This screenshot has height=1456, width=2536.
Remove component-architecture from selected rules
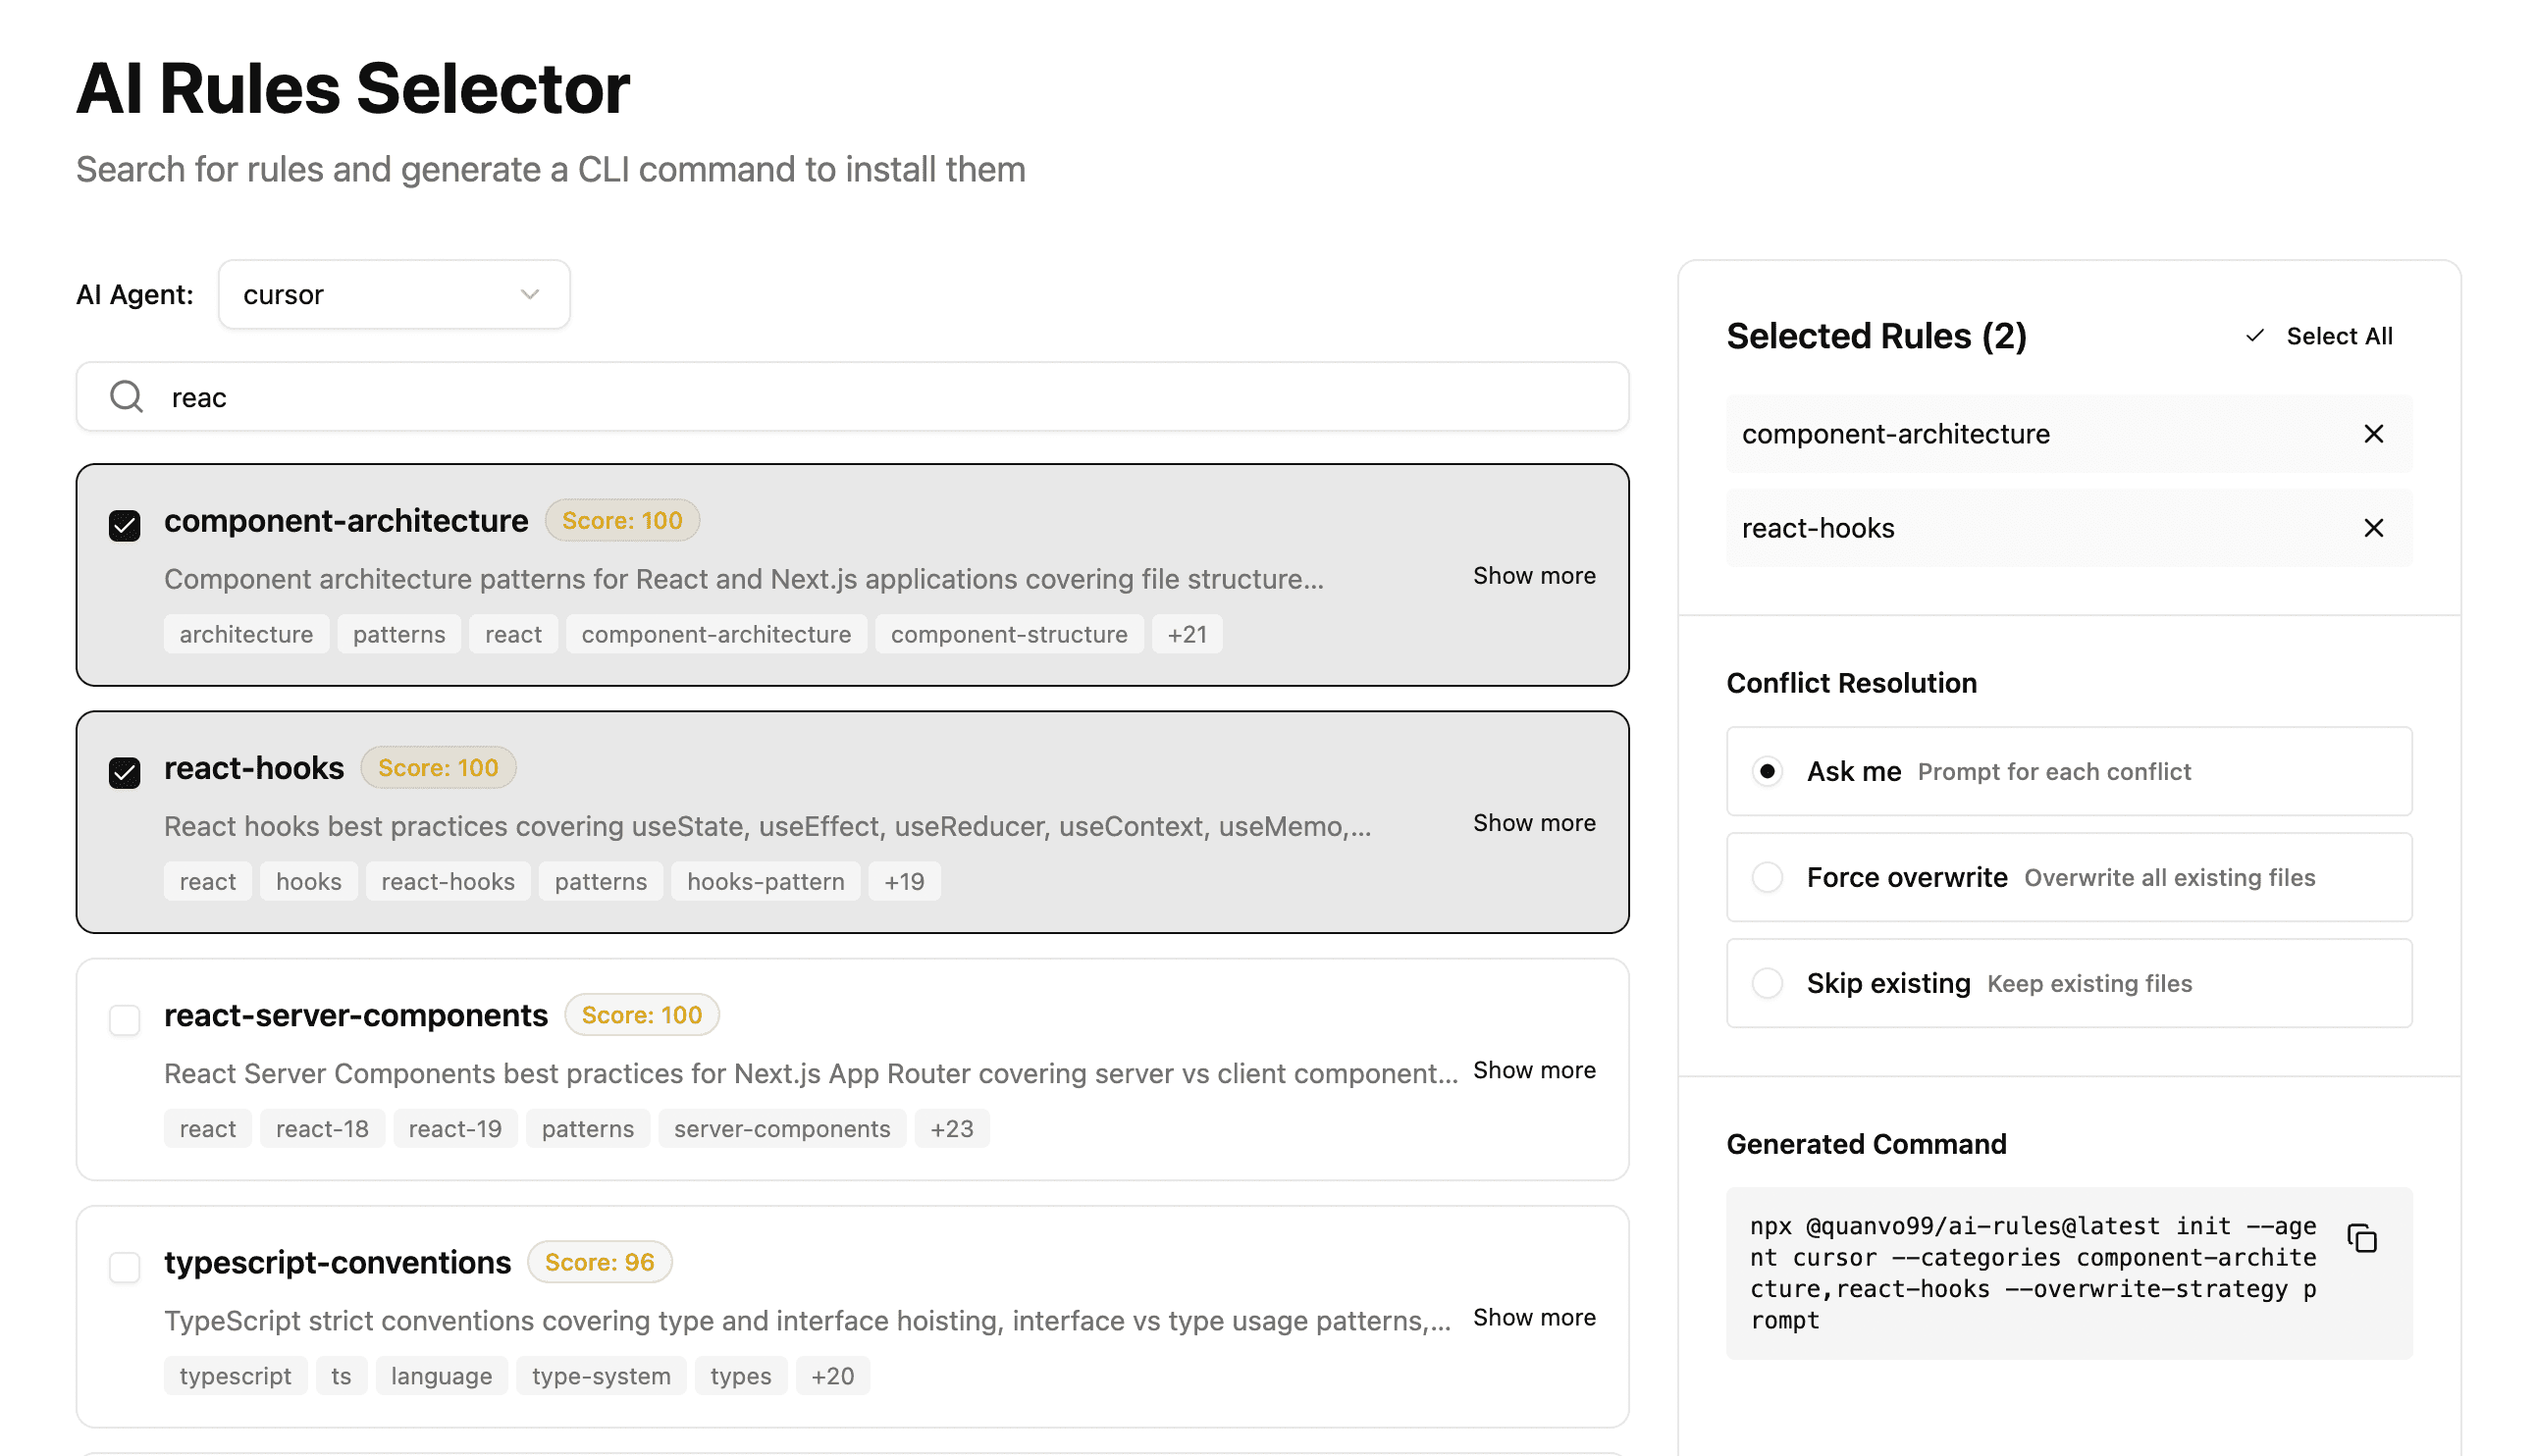point(2373,434)
